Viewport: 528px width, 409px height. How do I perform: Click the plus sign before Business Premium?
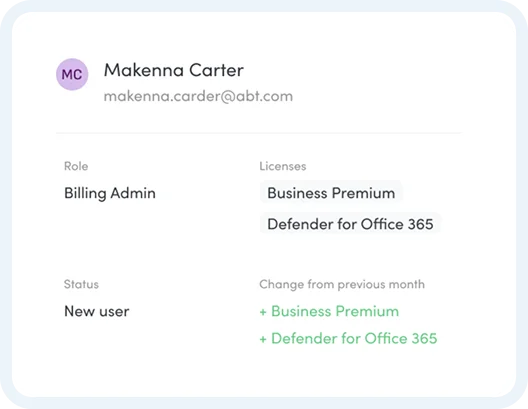[x=263, y=312]
